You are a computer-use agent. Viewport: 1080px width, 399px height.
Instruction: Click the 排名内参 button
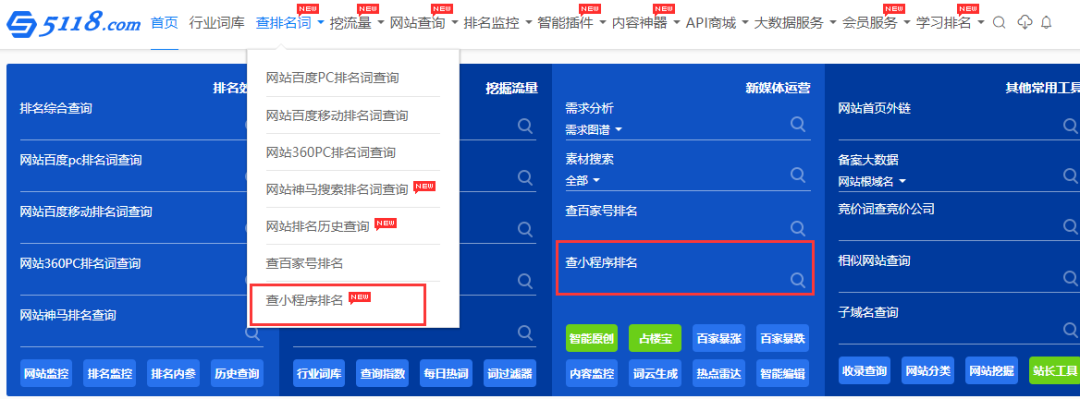[174, 374]
